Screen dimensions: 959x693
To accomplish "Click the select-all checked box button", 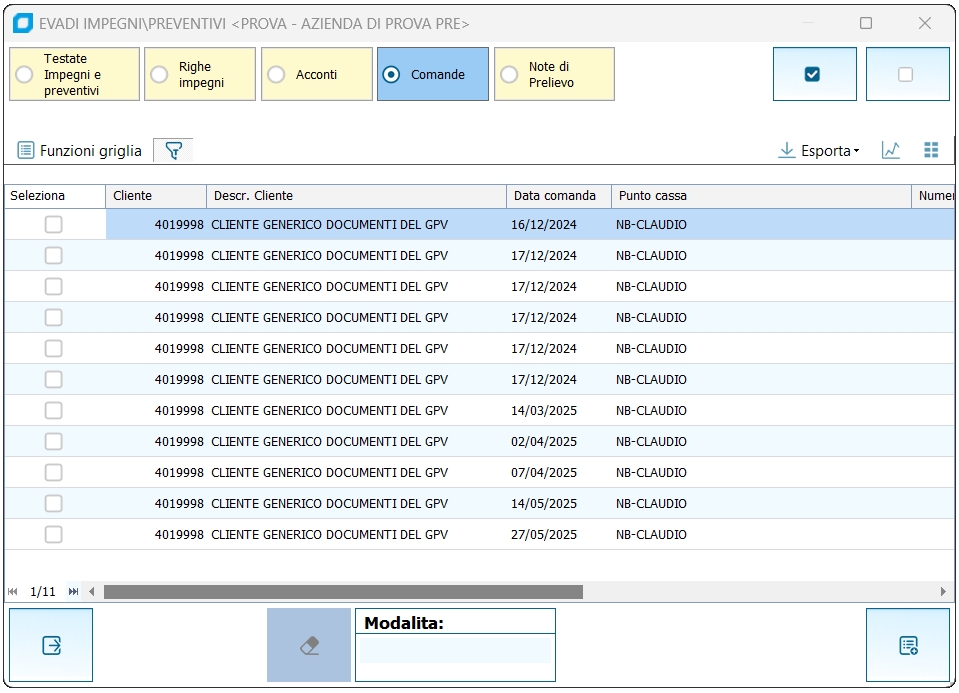I will click(813, 74).
